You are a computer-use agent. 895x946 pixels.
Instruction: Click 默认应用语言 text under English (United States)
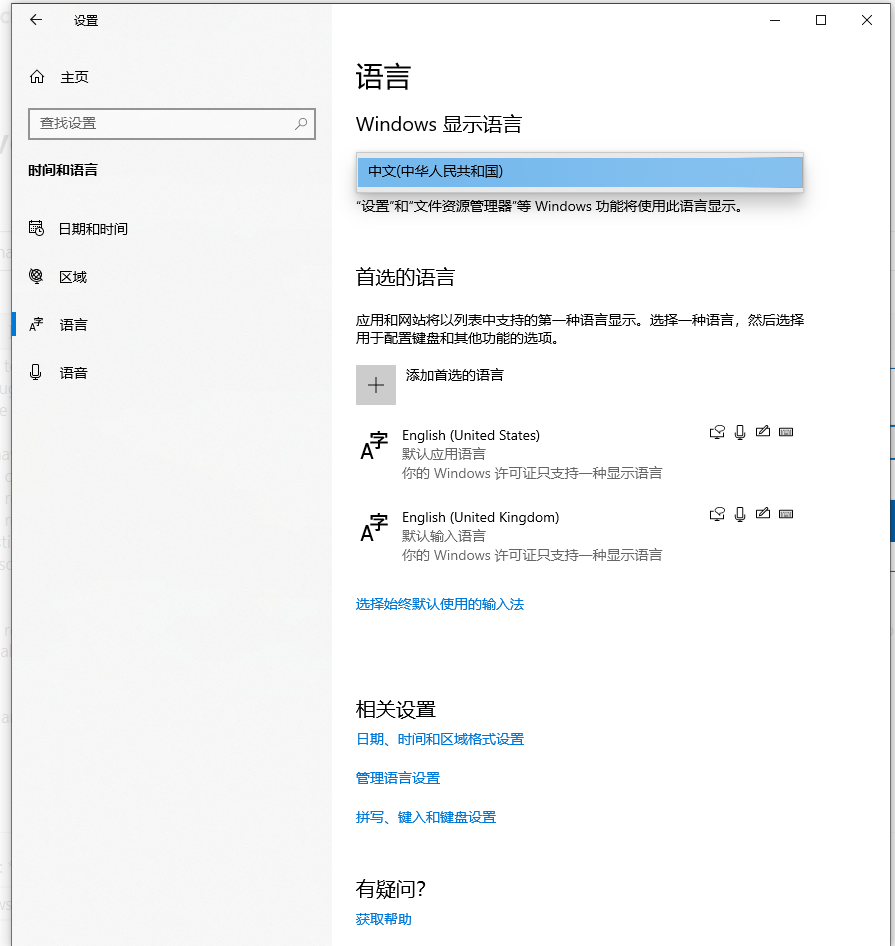[x=444, y=454]
